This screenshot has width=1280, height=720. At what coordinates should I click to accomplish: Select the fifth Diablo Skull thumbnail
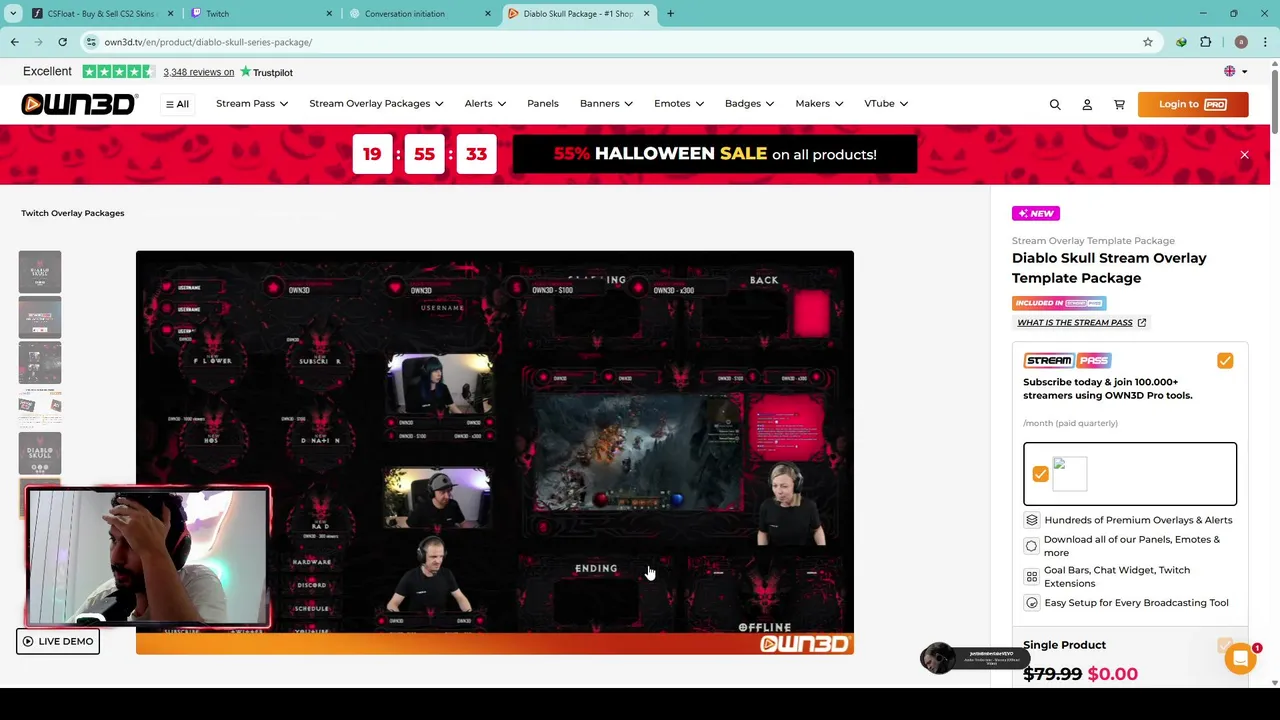[40, 454]
